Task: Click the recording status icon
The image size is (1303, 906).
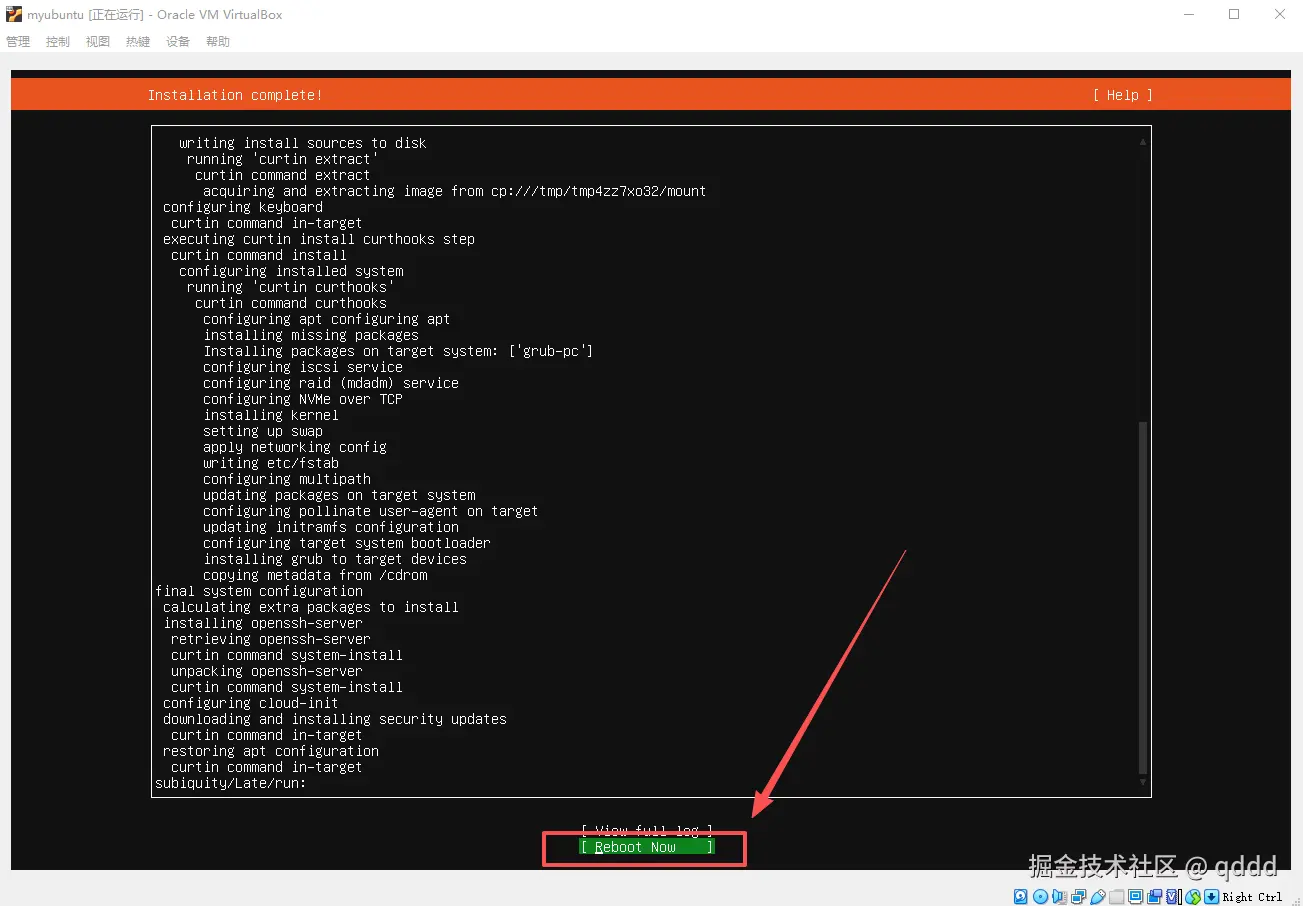Action: click(1154, 897)
